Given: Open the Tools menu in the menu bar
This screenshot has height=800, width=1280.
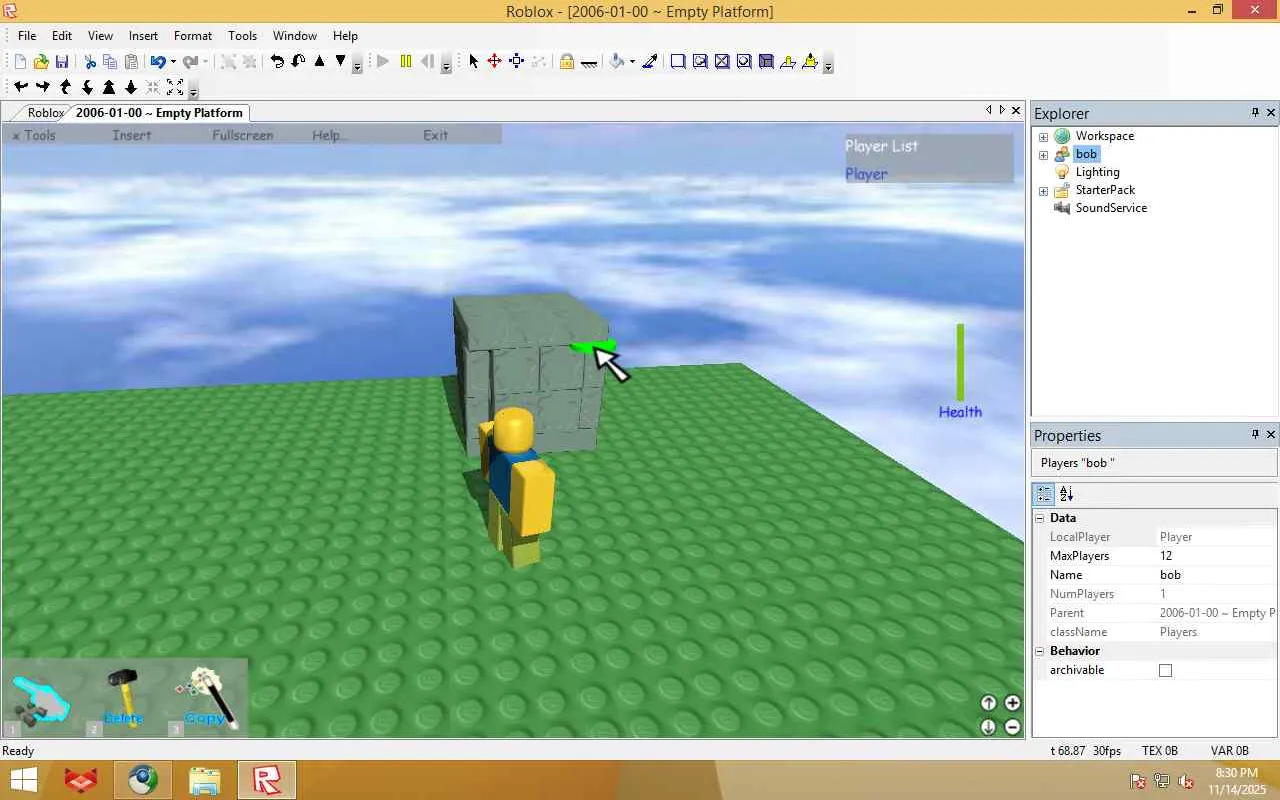Looking at the screenshot, I should 243,36.
